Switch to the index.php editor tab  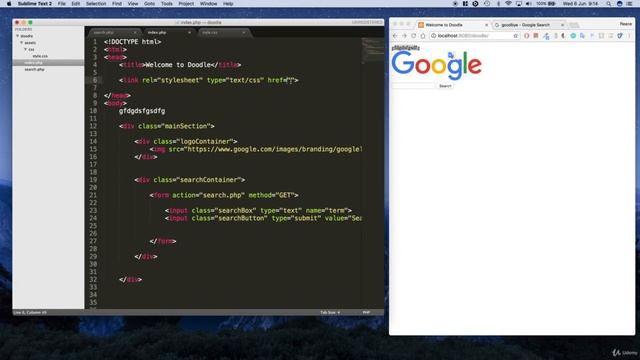[x=167, y=33]
